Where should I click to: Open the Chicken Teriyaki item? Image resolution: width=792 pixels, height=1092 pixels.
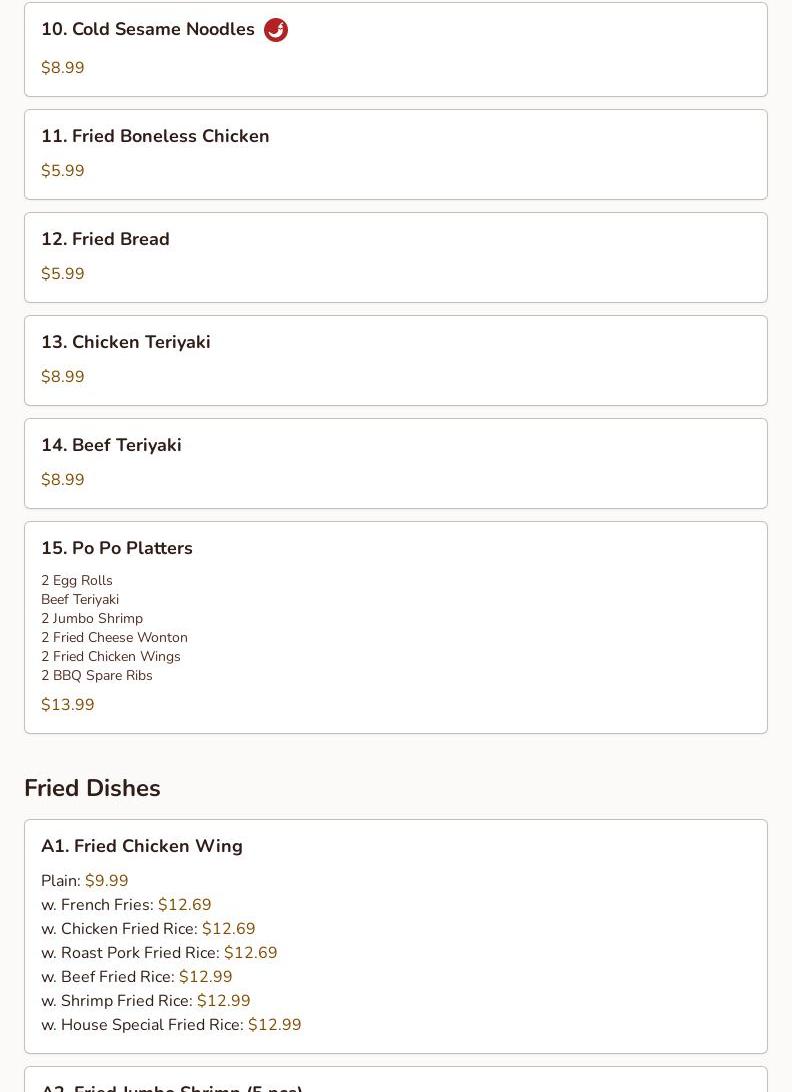[x=396, y=361]
